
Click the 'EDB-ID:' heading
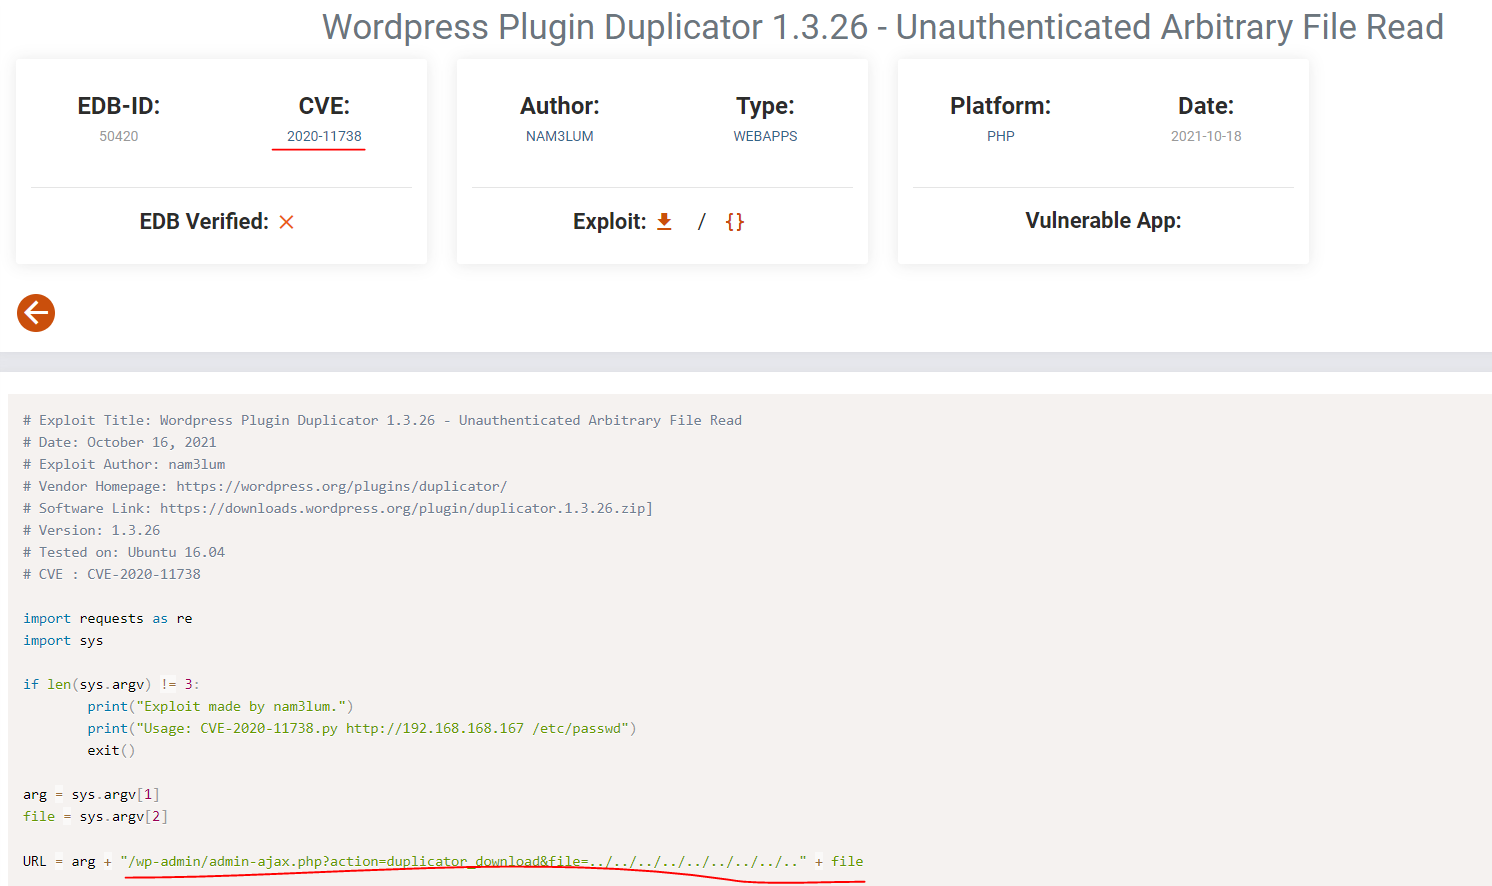pyautogui.click(x=119, y=106)
